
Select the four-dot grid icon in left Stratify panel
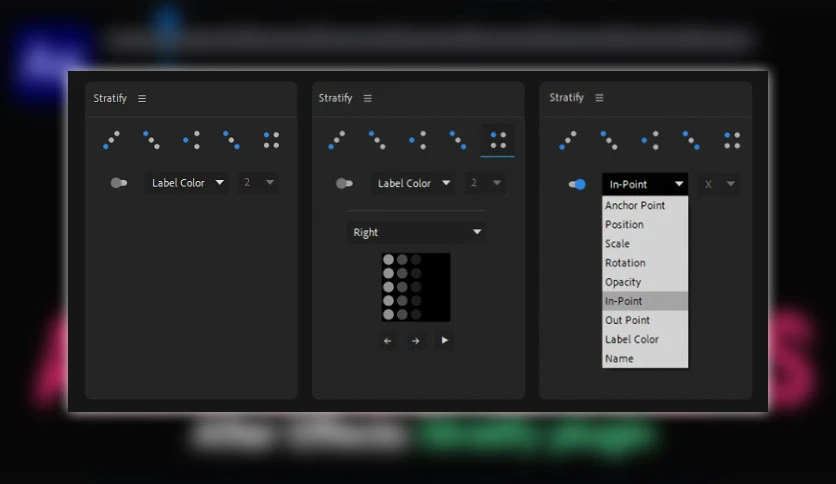point(271,140)
